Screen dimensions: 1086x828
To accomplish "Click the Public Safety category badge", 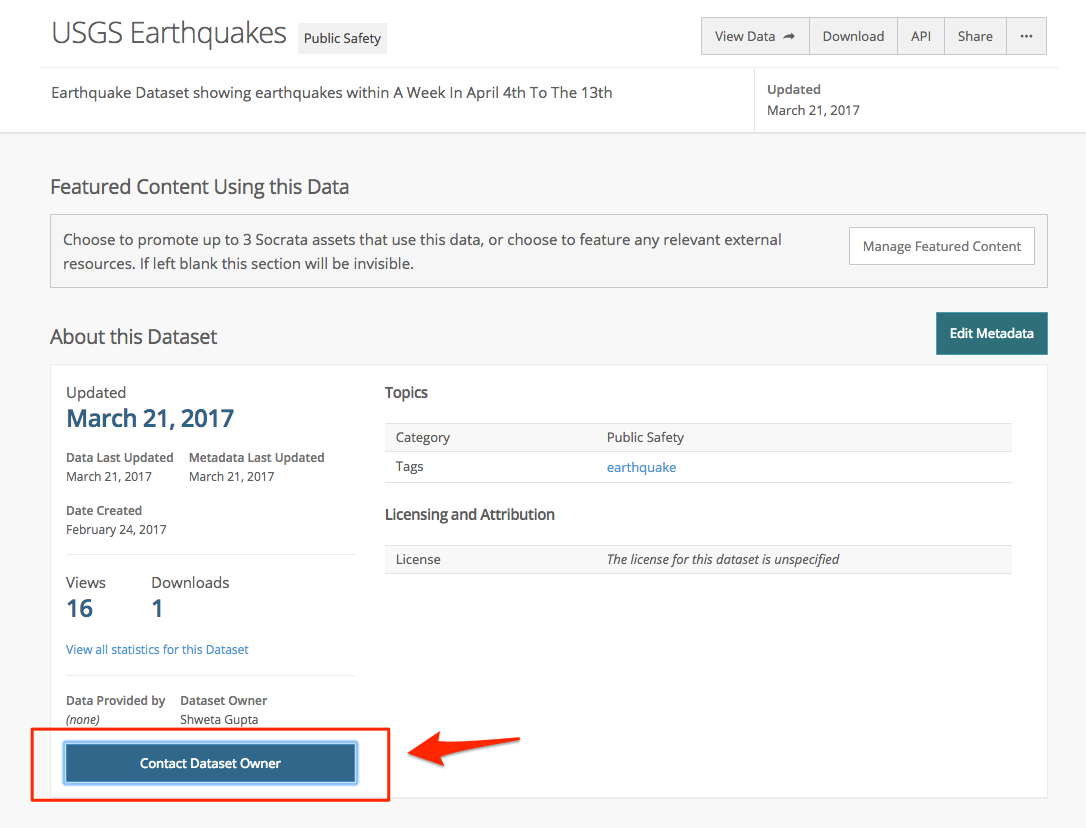I will 342,38.
